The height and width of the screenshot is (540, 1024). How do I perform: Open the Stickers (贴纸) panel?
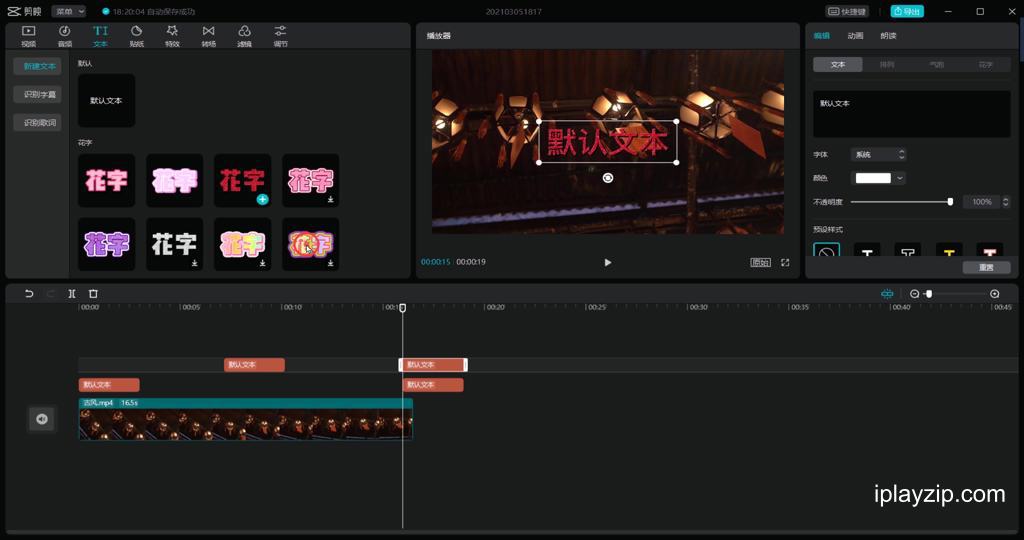(x=136, y=36)
